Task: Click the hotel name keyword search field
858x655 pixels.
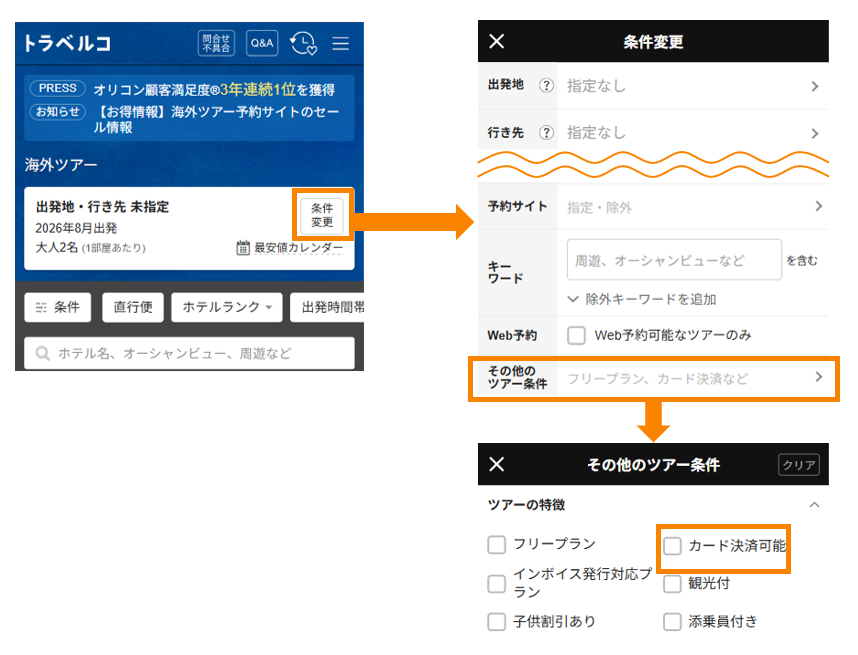Action: pos(189,353)
